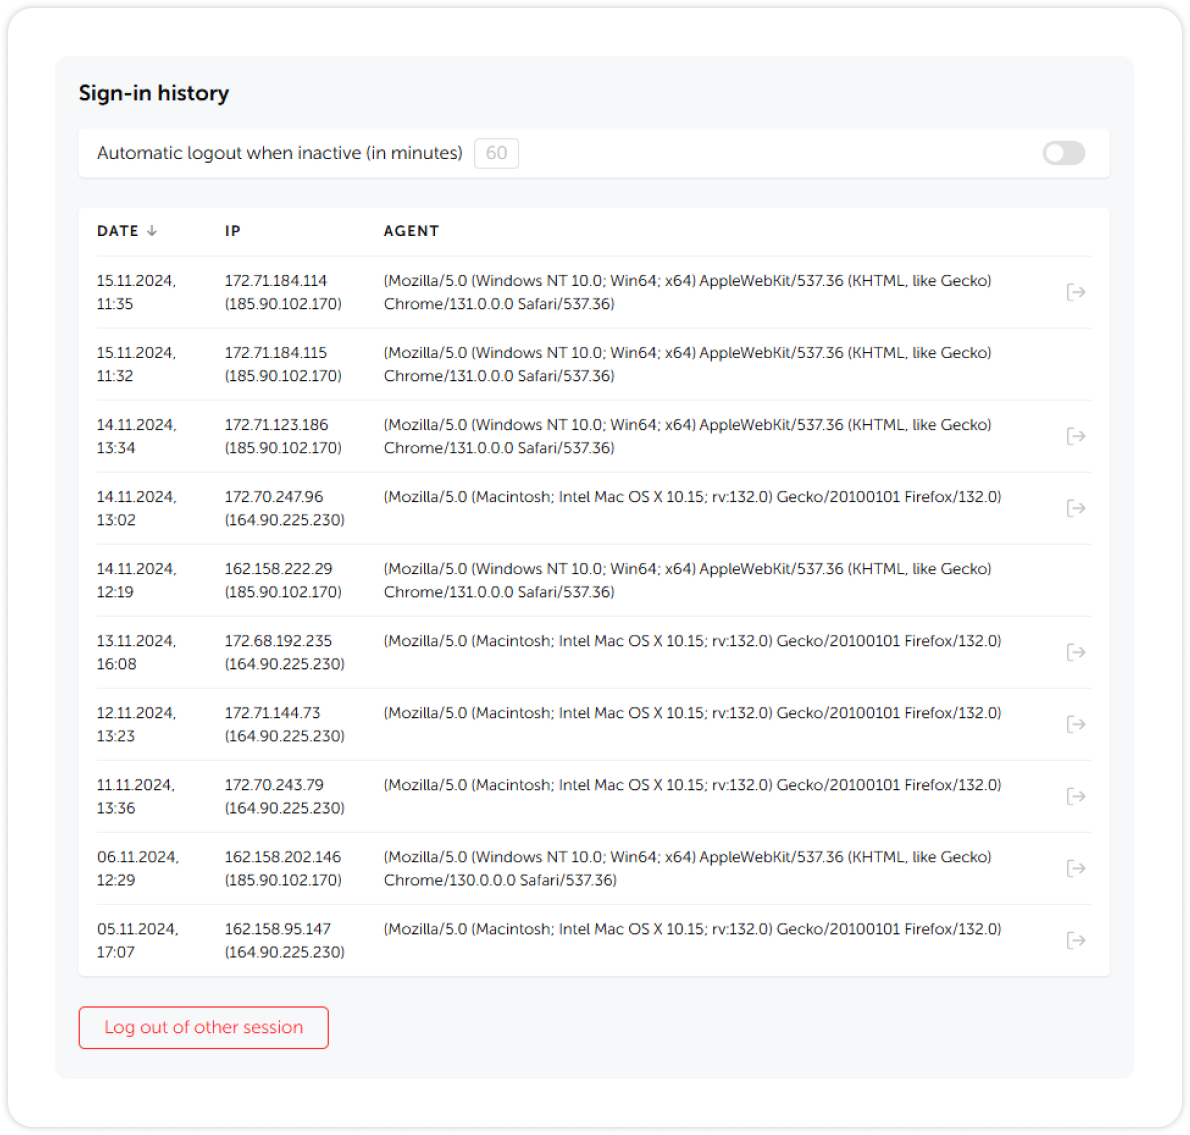Log out the 11.11.2024 13:36 session
This screenshot has width=1190, height=1135.
(1076, 796)
